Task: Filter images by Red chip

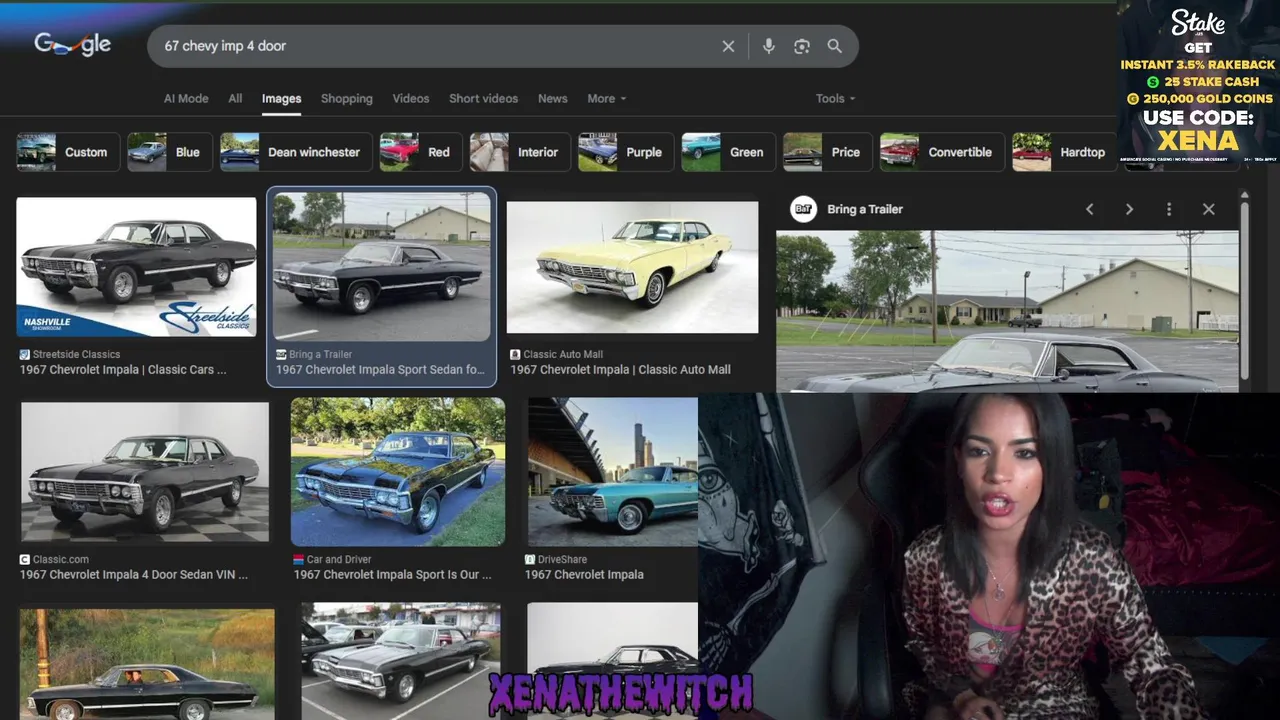Action: pyautogui.click(x=421, y=152)
